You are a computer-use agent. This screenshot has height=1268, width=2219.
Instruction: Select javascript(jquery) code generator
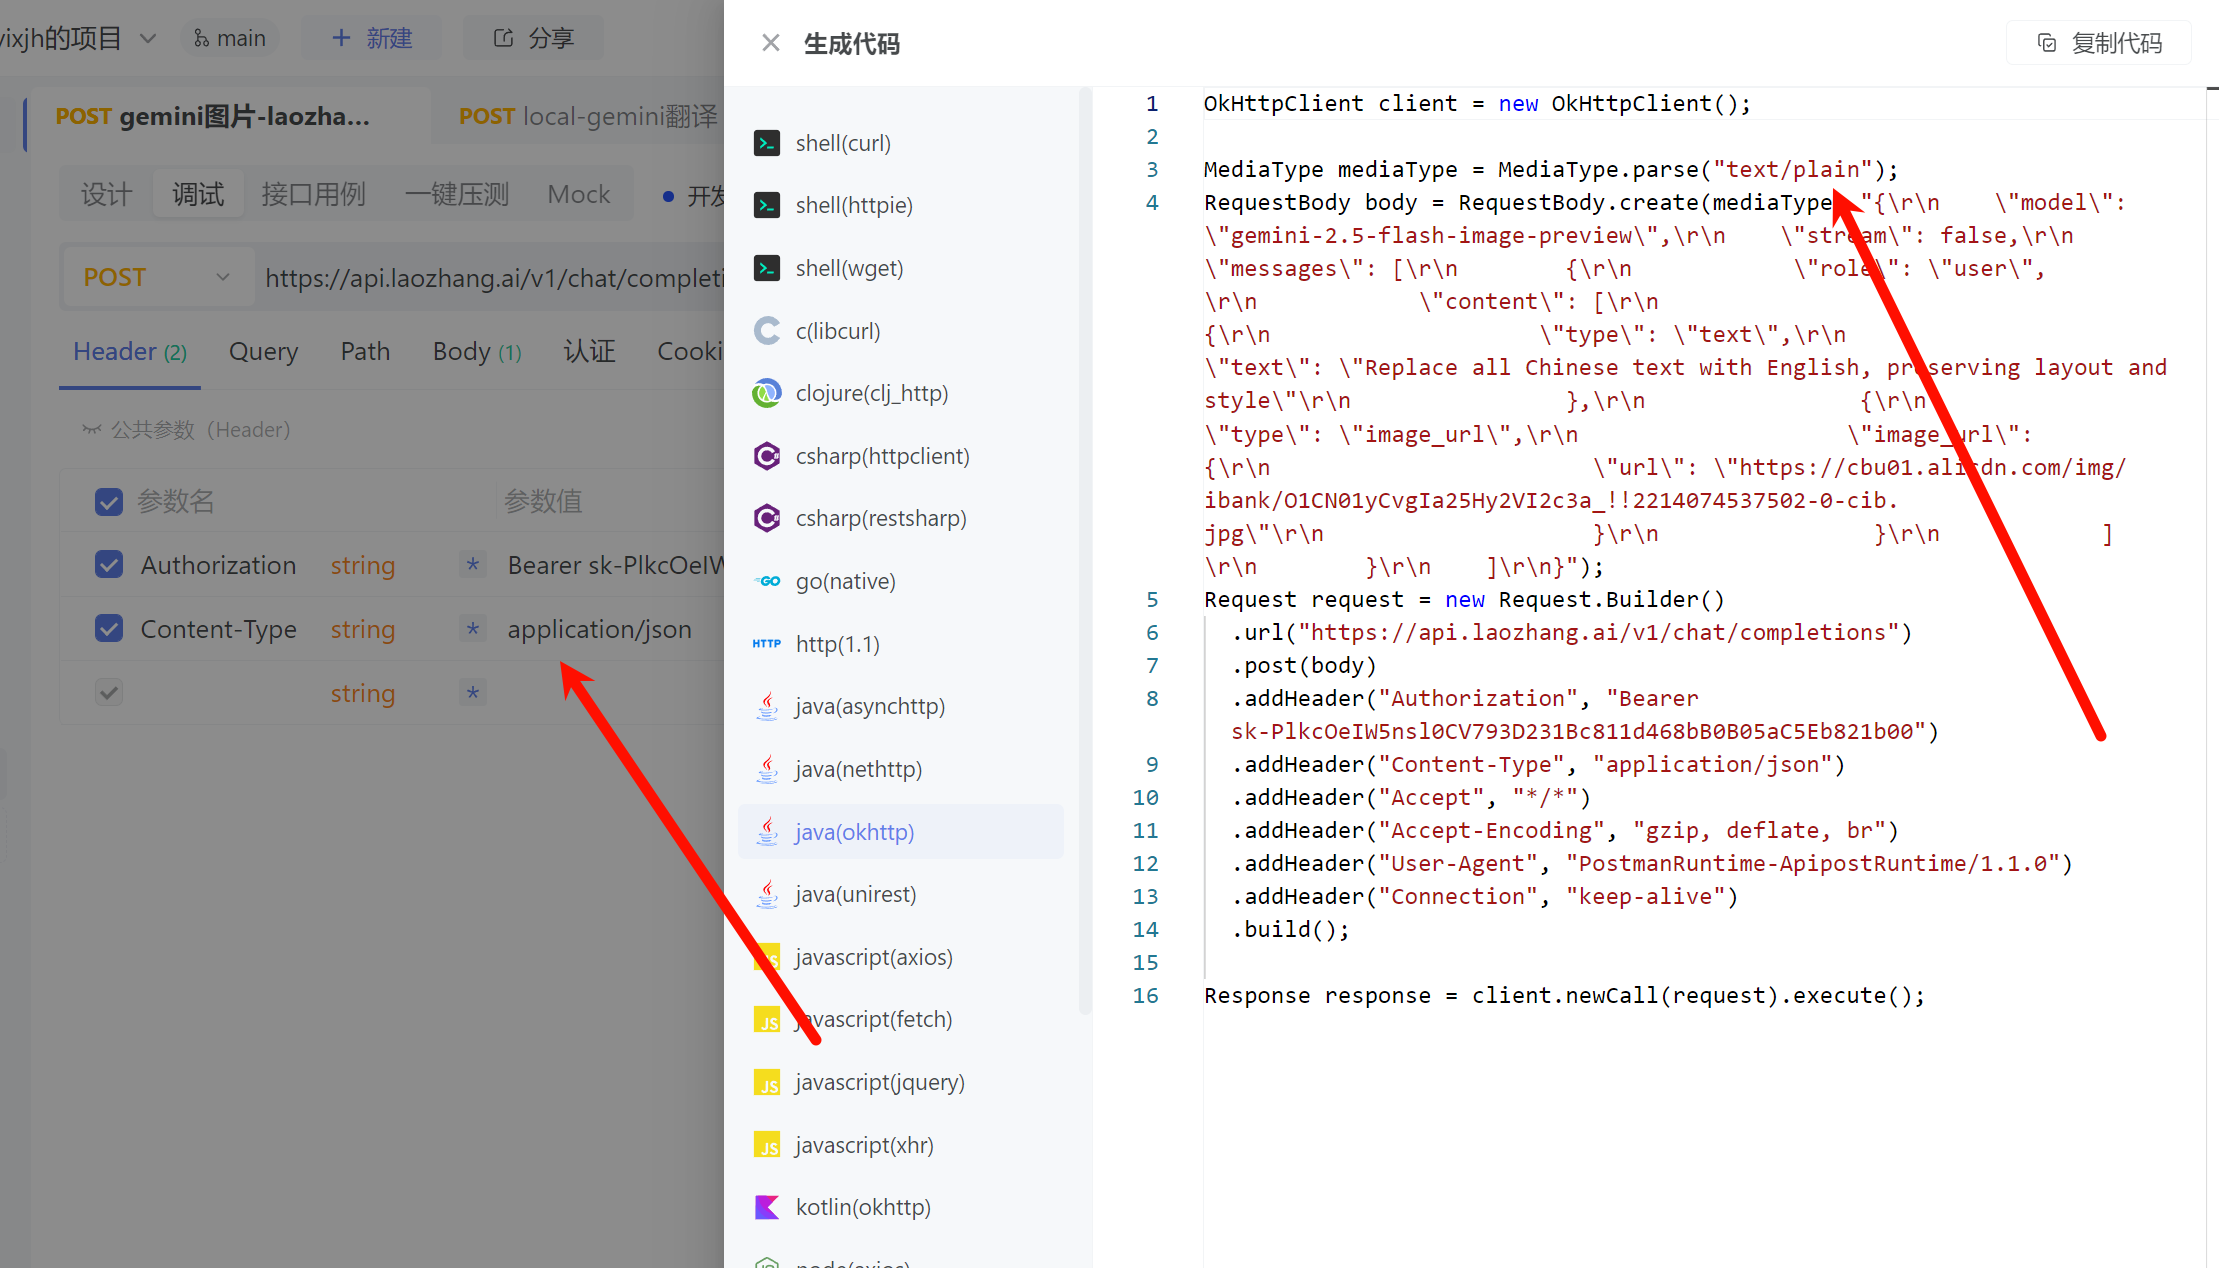(x=879, y=1082)
